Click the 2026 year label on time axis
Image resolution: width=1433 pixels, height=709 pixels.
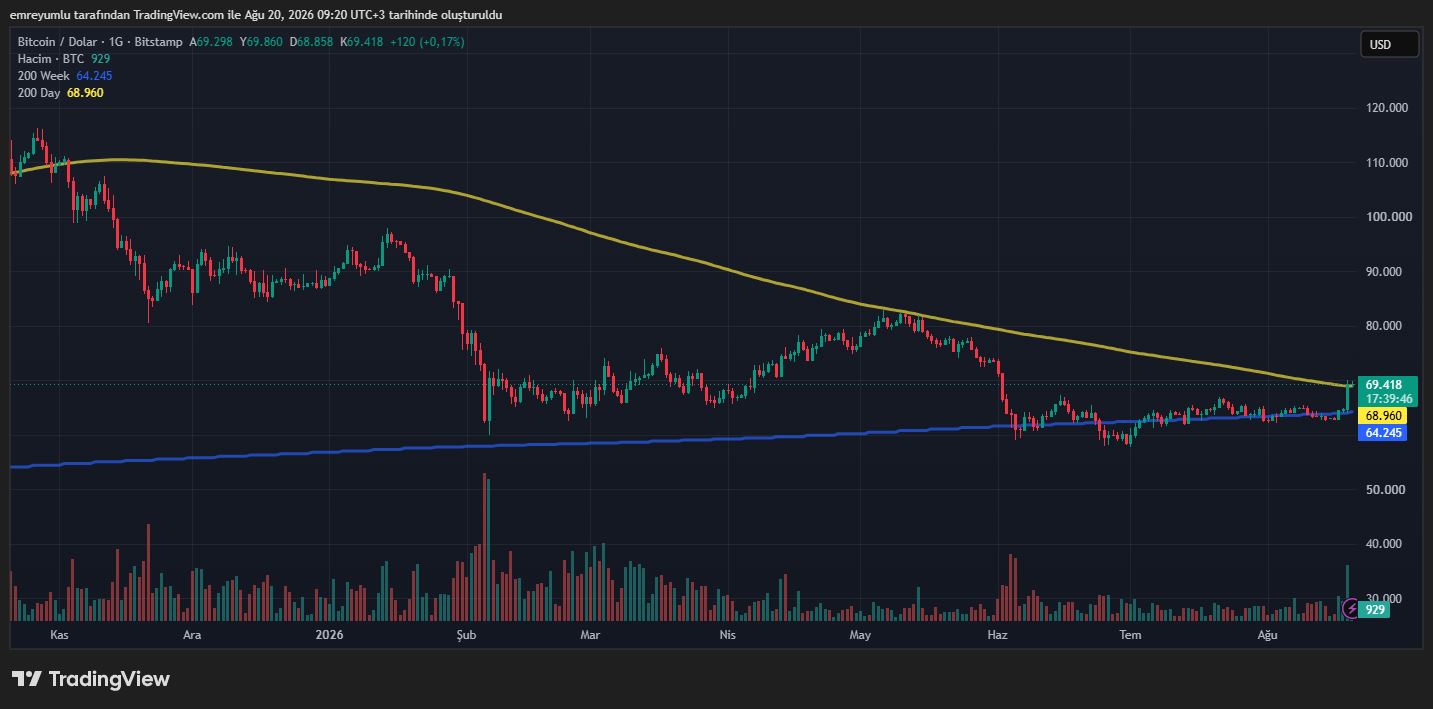pyautogui.click(x=328, y=635)
